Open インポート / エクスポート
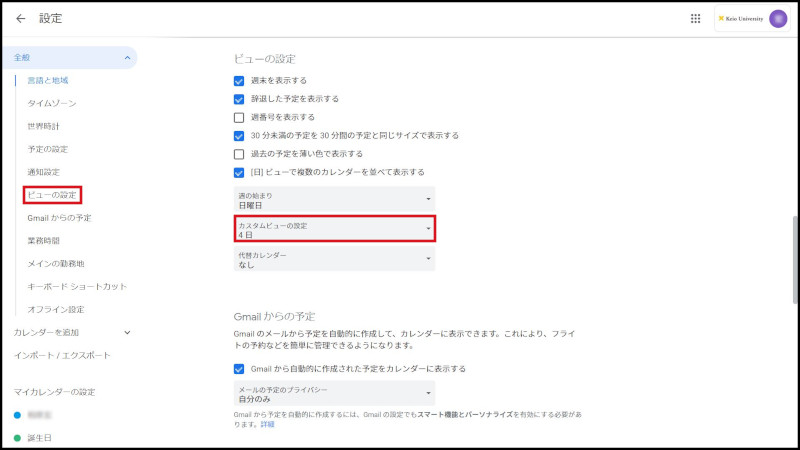800x450 pixels. pyautogui.click(x=62, y=355)
